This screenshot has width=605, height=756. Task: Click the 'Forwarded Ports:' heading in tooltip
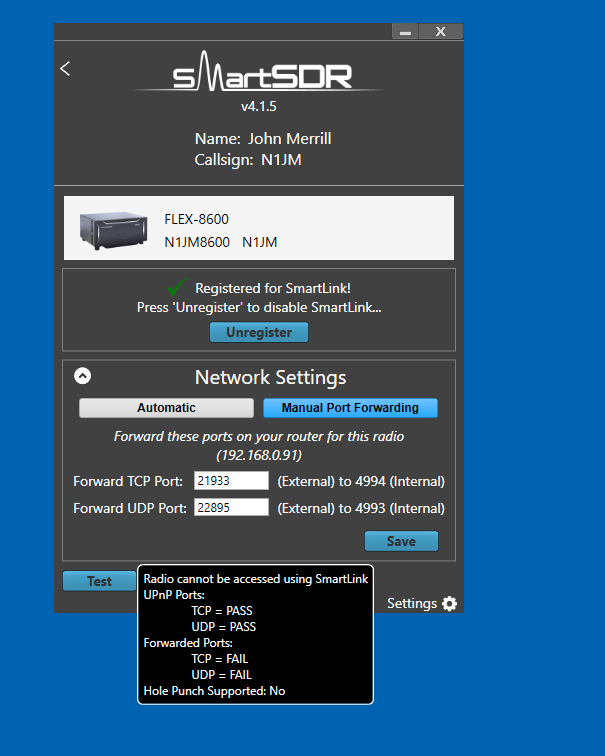(x=188, y=643)
